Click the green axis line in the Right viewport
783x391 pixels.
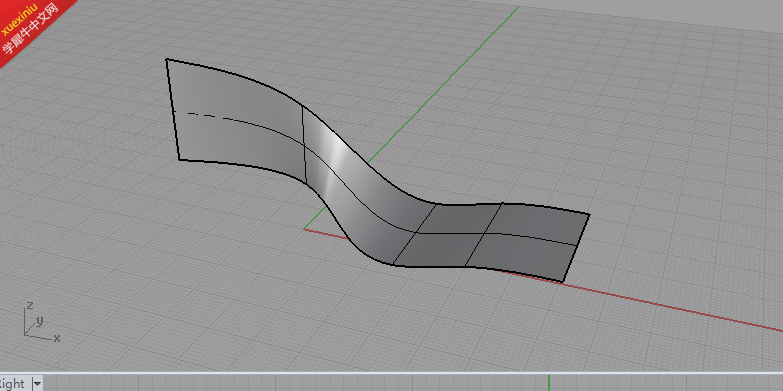(549, 383)
